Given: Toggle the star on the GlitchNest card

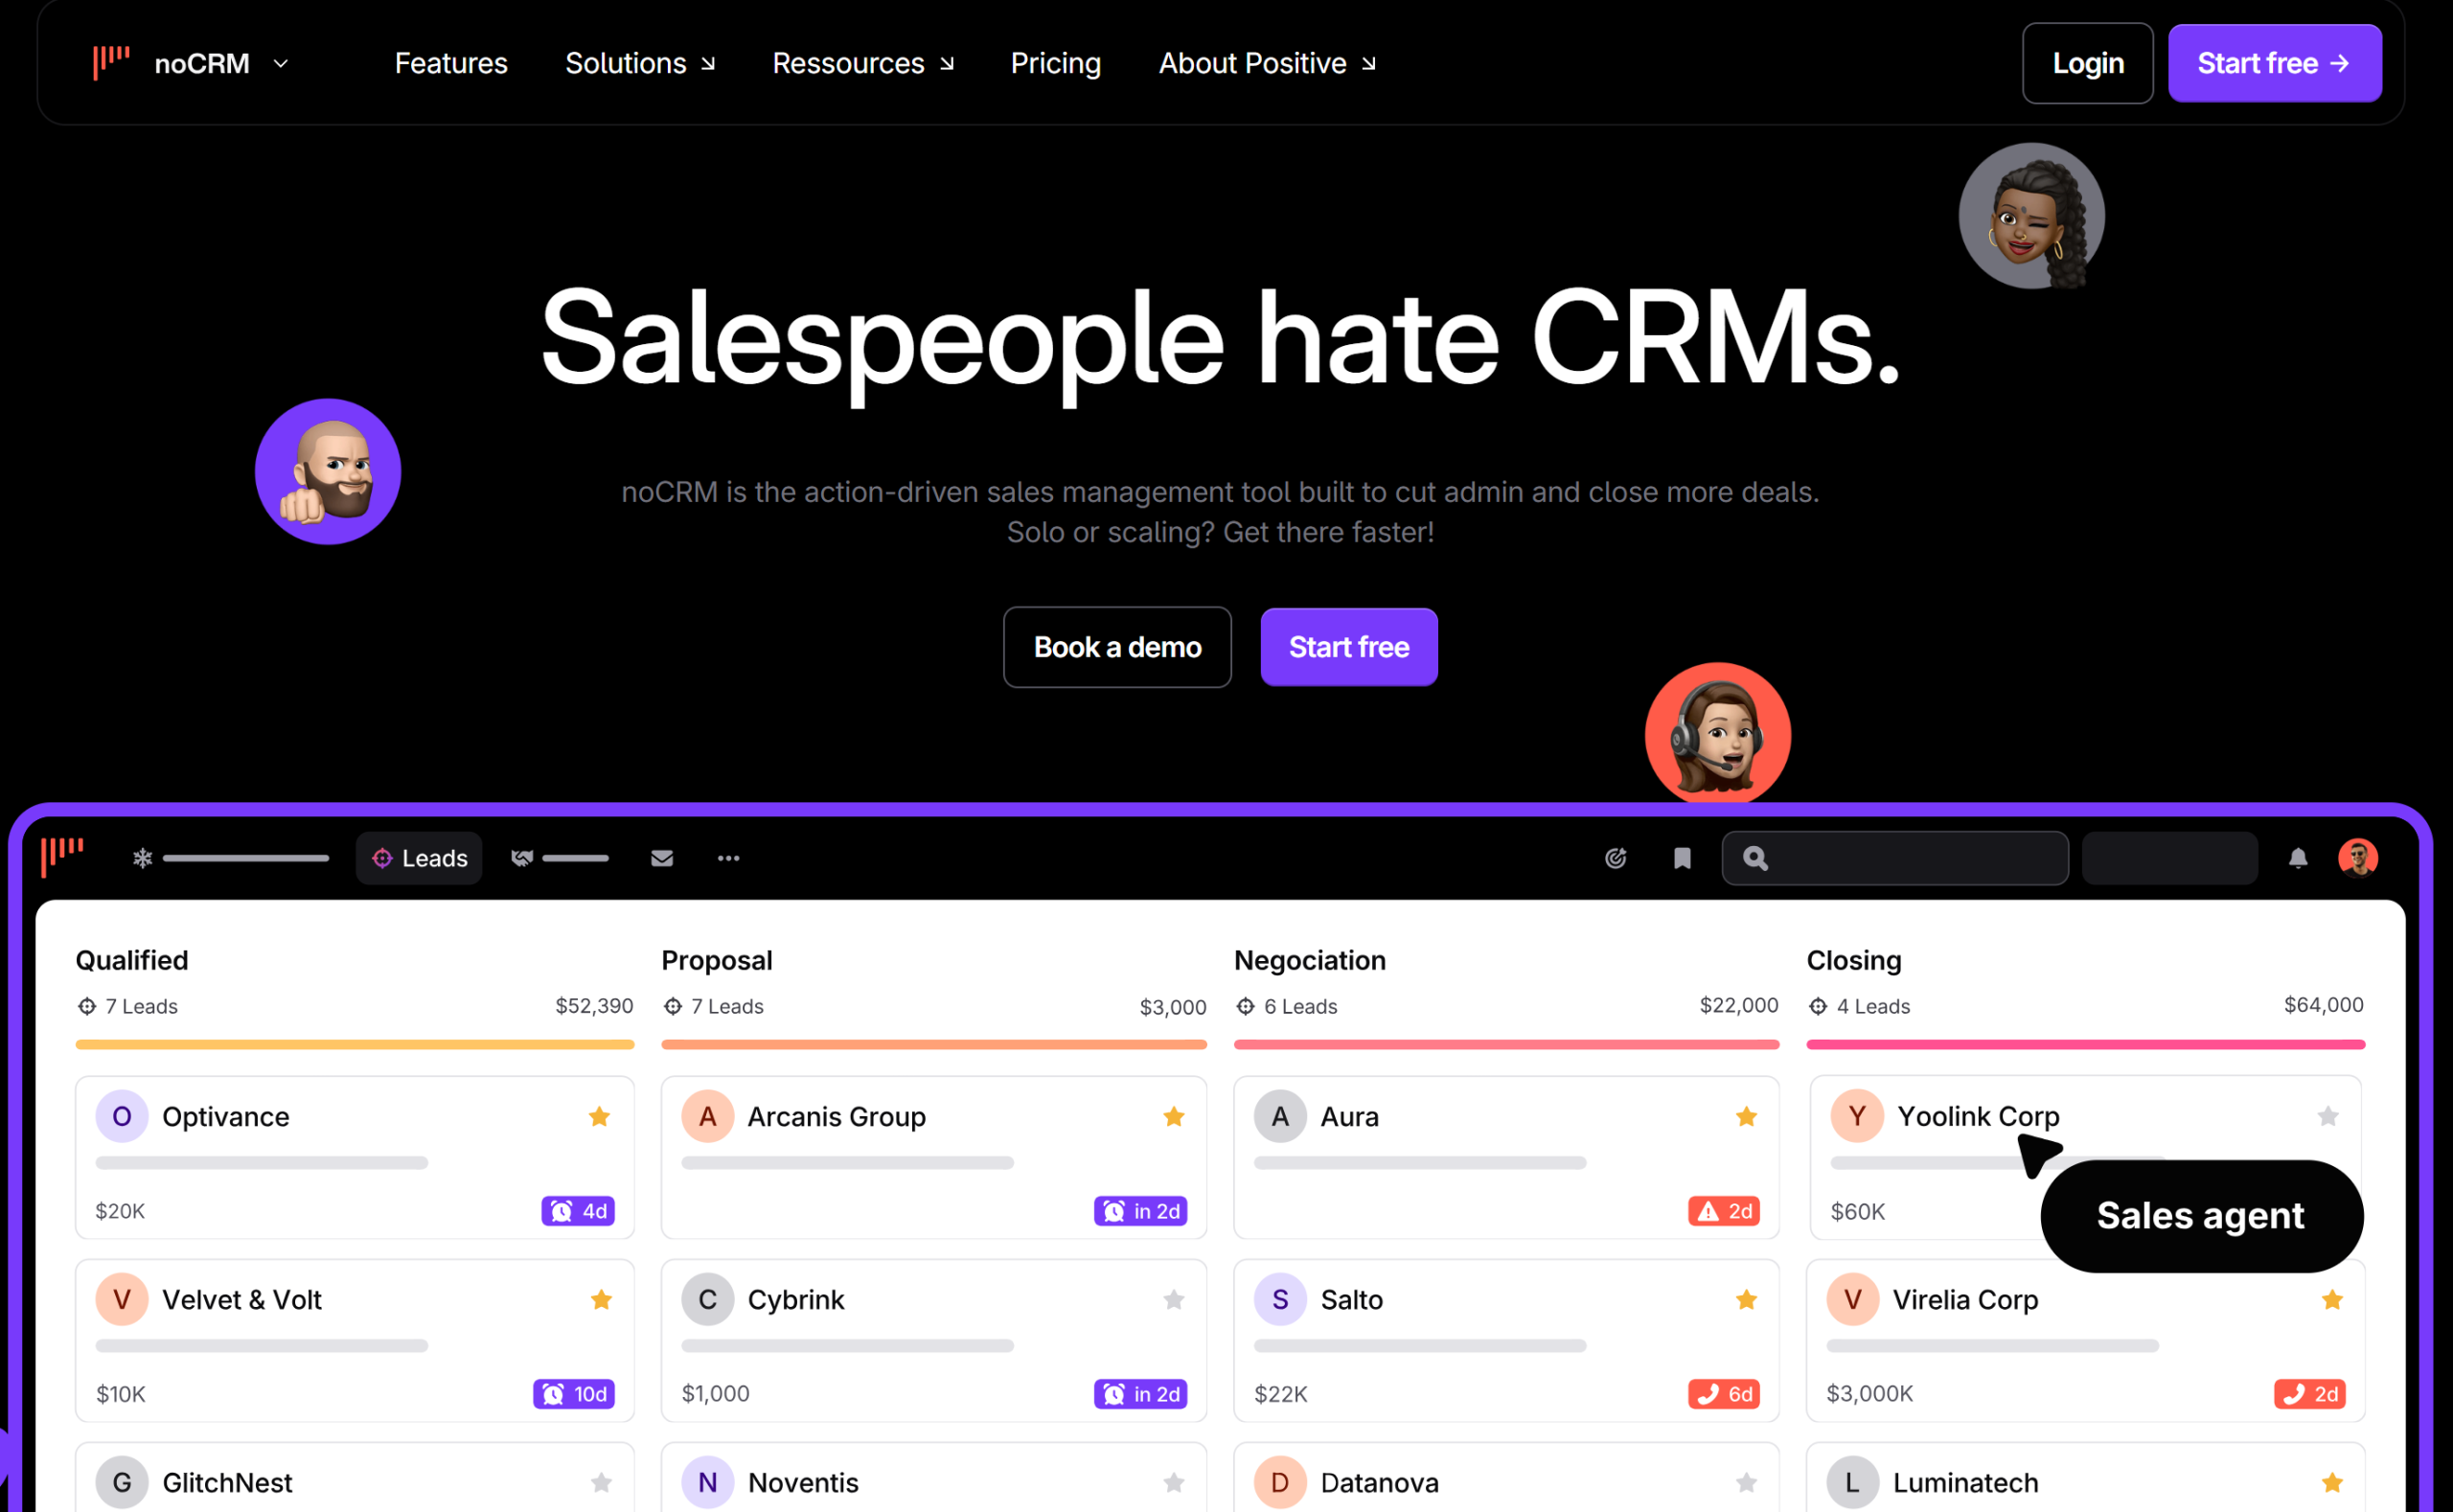Looking at the screenshot, I should click(601, 1482).
